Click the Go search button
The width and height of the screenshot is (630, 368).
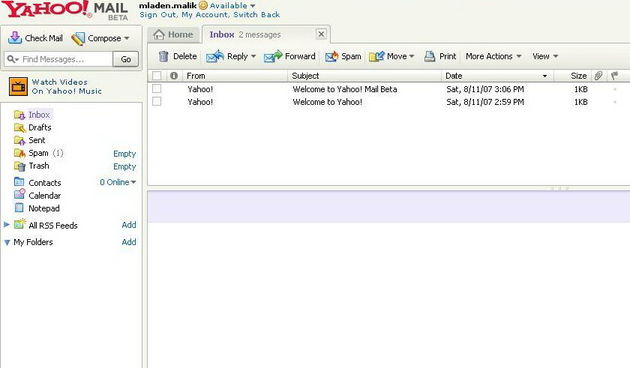click(x=126, y=59)
